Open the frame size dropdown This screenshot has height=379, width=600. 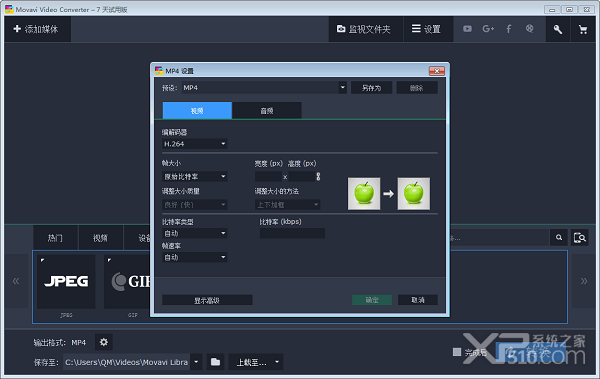tap(195, 176)
